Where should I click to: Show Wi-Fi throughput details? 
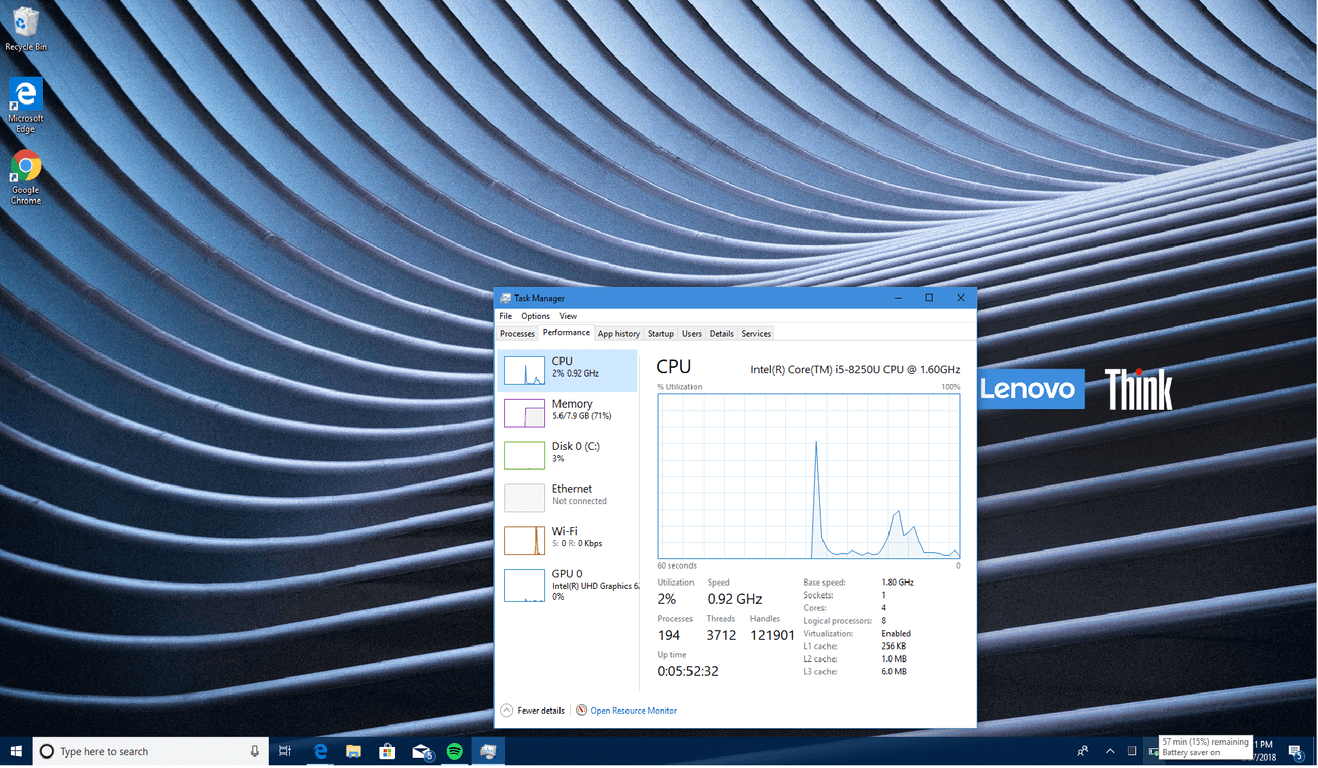567,537
